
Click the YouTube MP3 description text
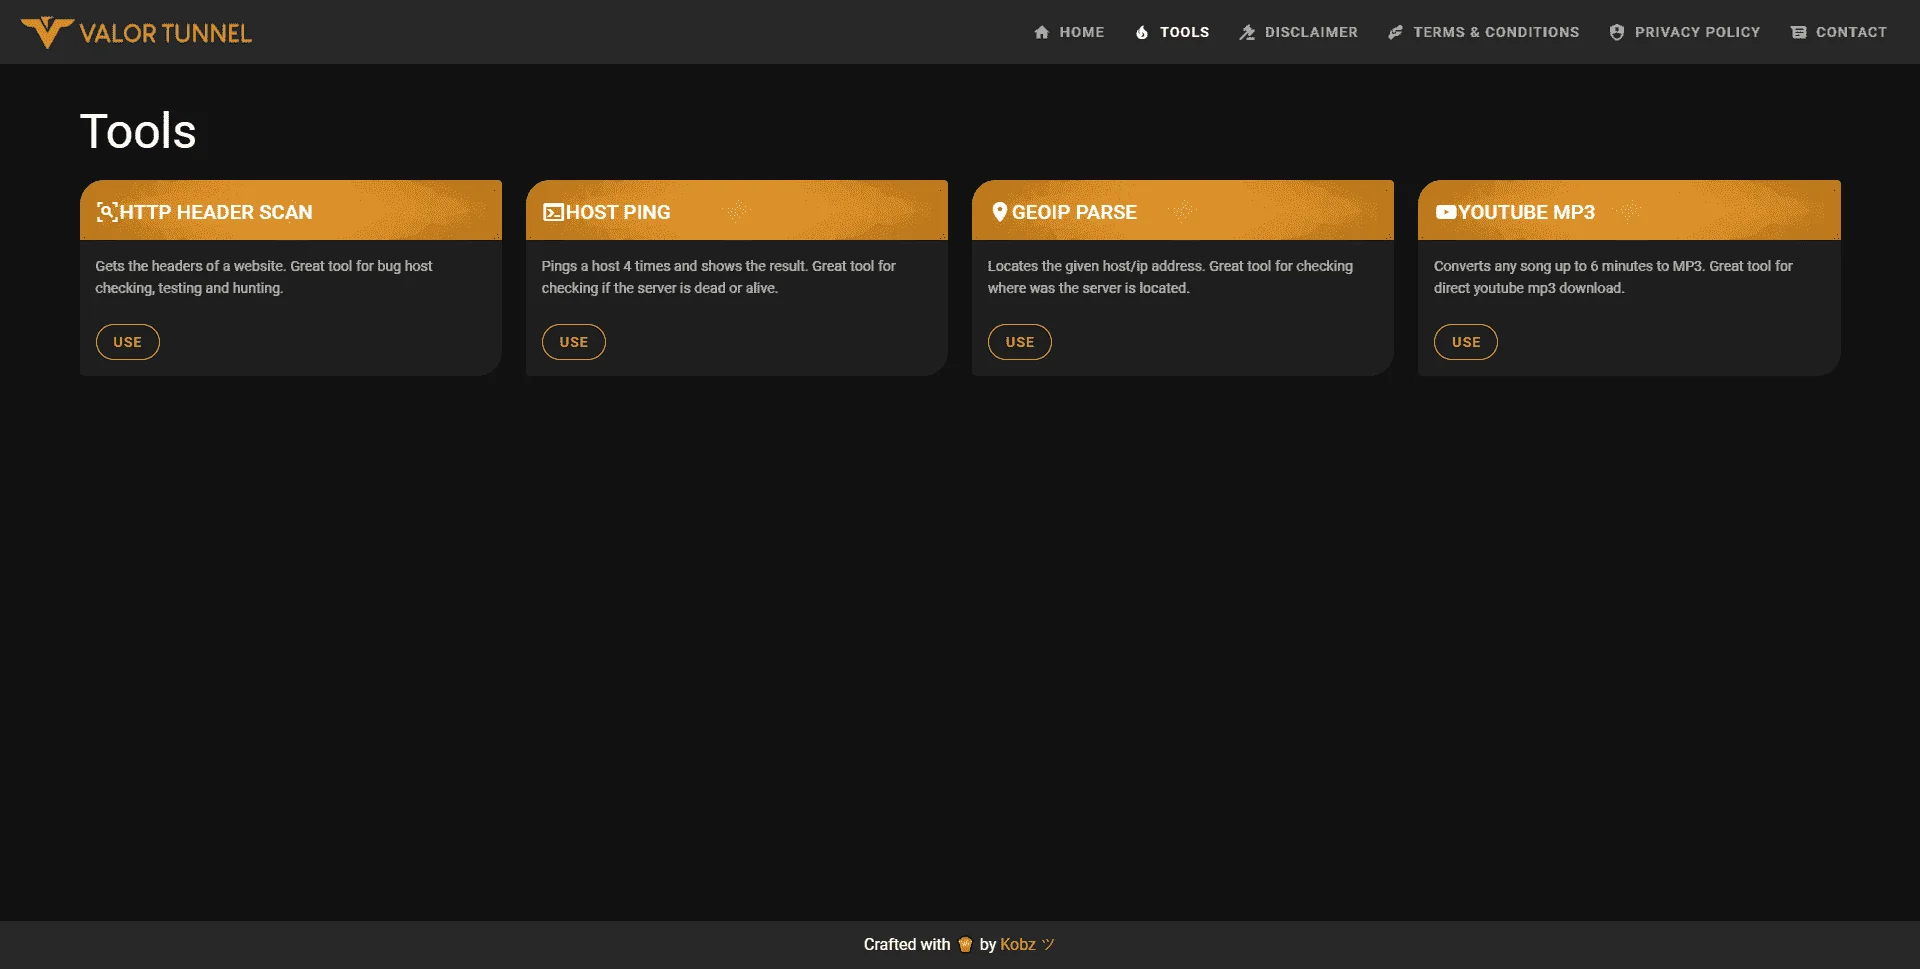coord(1613,277)
